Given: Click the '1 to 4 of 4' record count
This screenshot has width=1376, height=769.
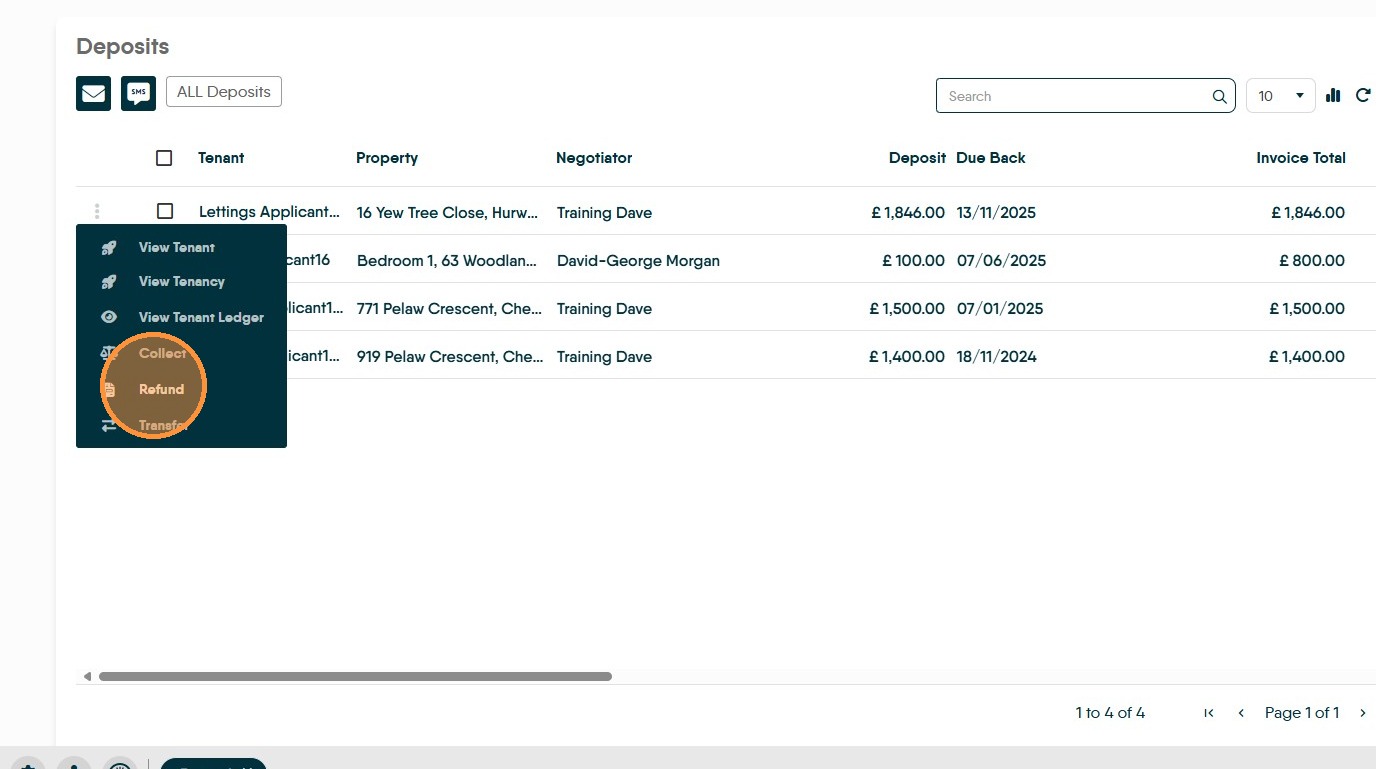Looking at the screenshot, I should (x=1110, y=713).
